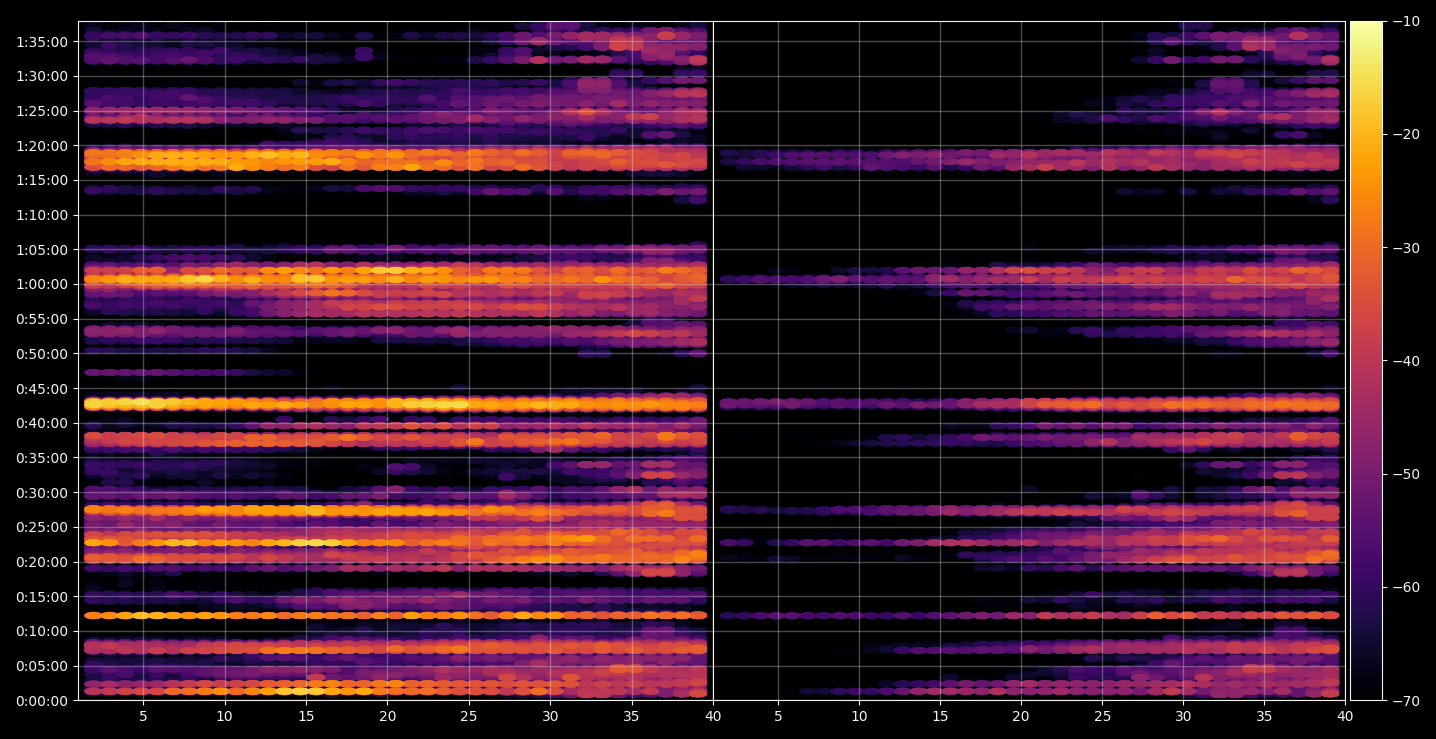Select the 0:15:00 tick label

click(42, 597)
